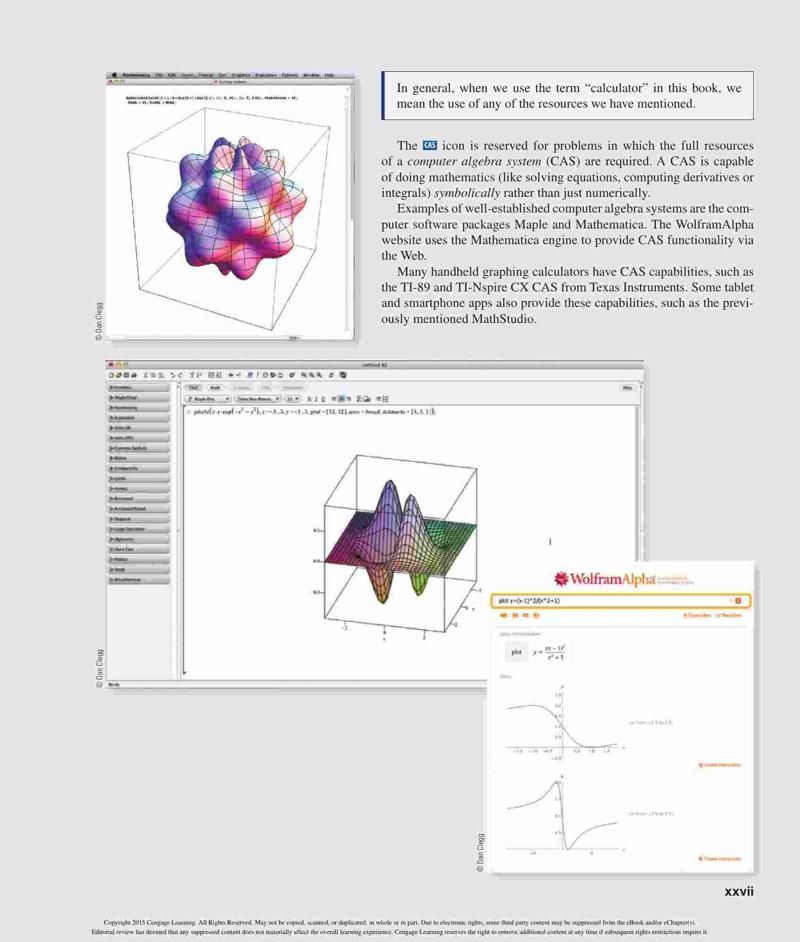
Task: Click the Apple logo in the Mathematica menu bar
Action: pyautogui.click(x=114, y=75)
